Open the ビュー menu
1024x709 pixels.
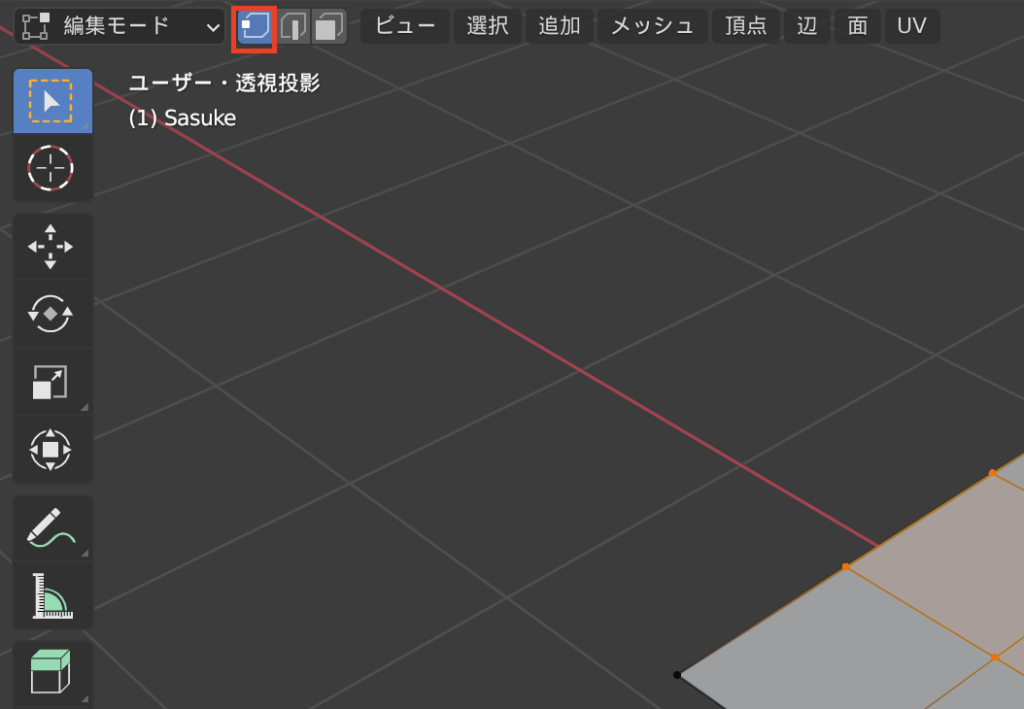pyautogui.click(x=405, y=26)
